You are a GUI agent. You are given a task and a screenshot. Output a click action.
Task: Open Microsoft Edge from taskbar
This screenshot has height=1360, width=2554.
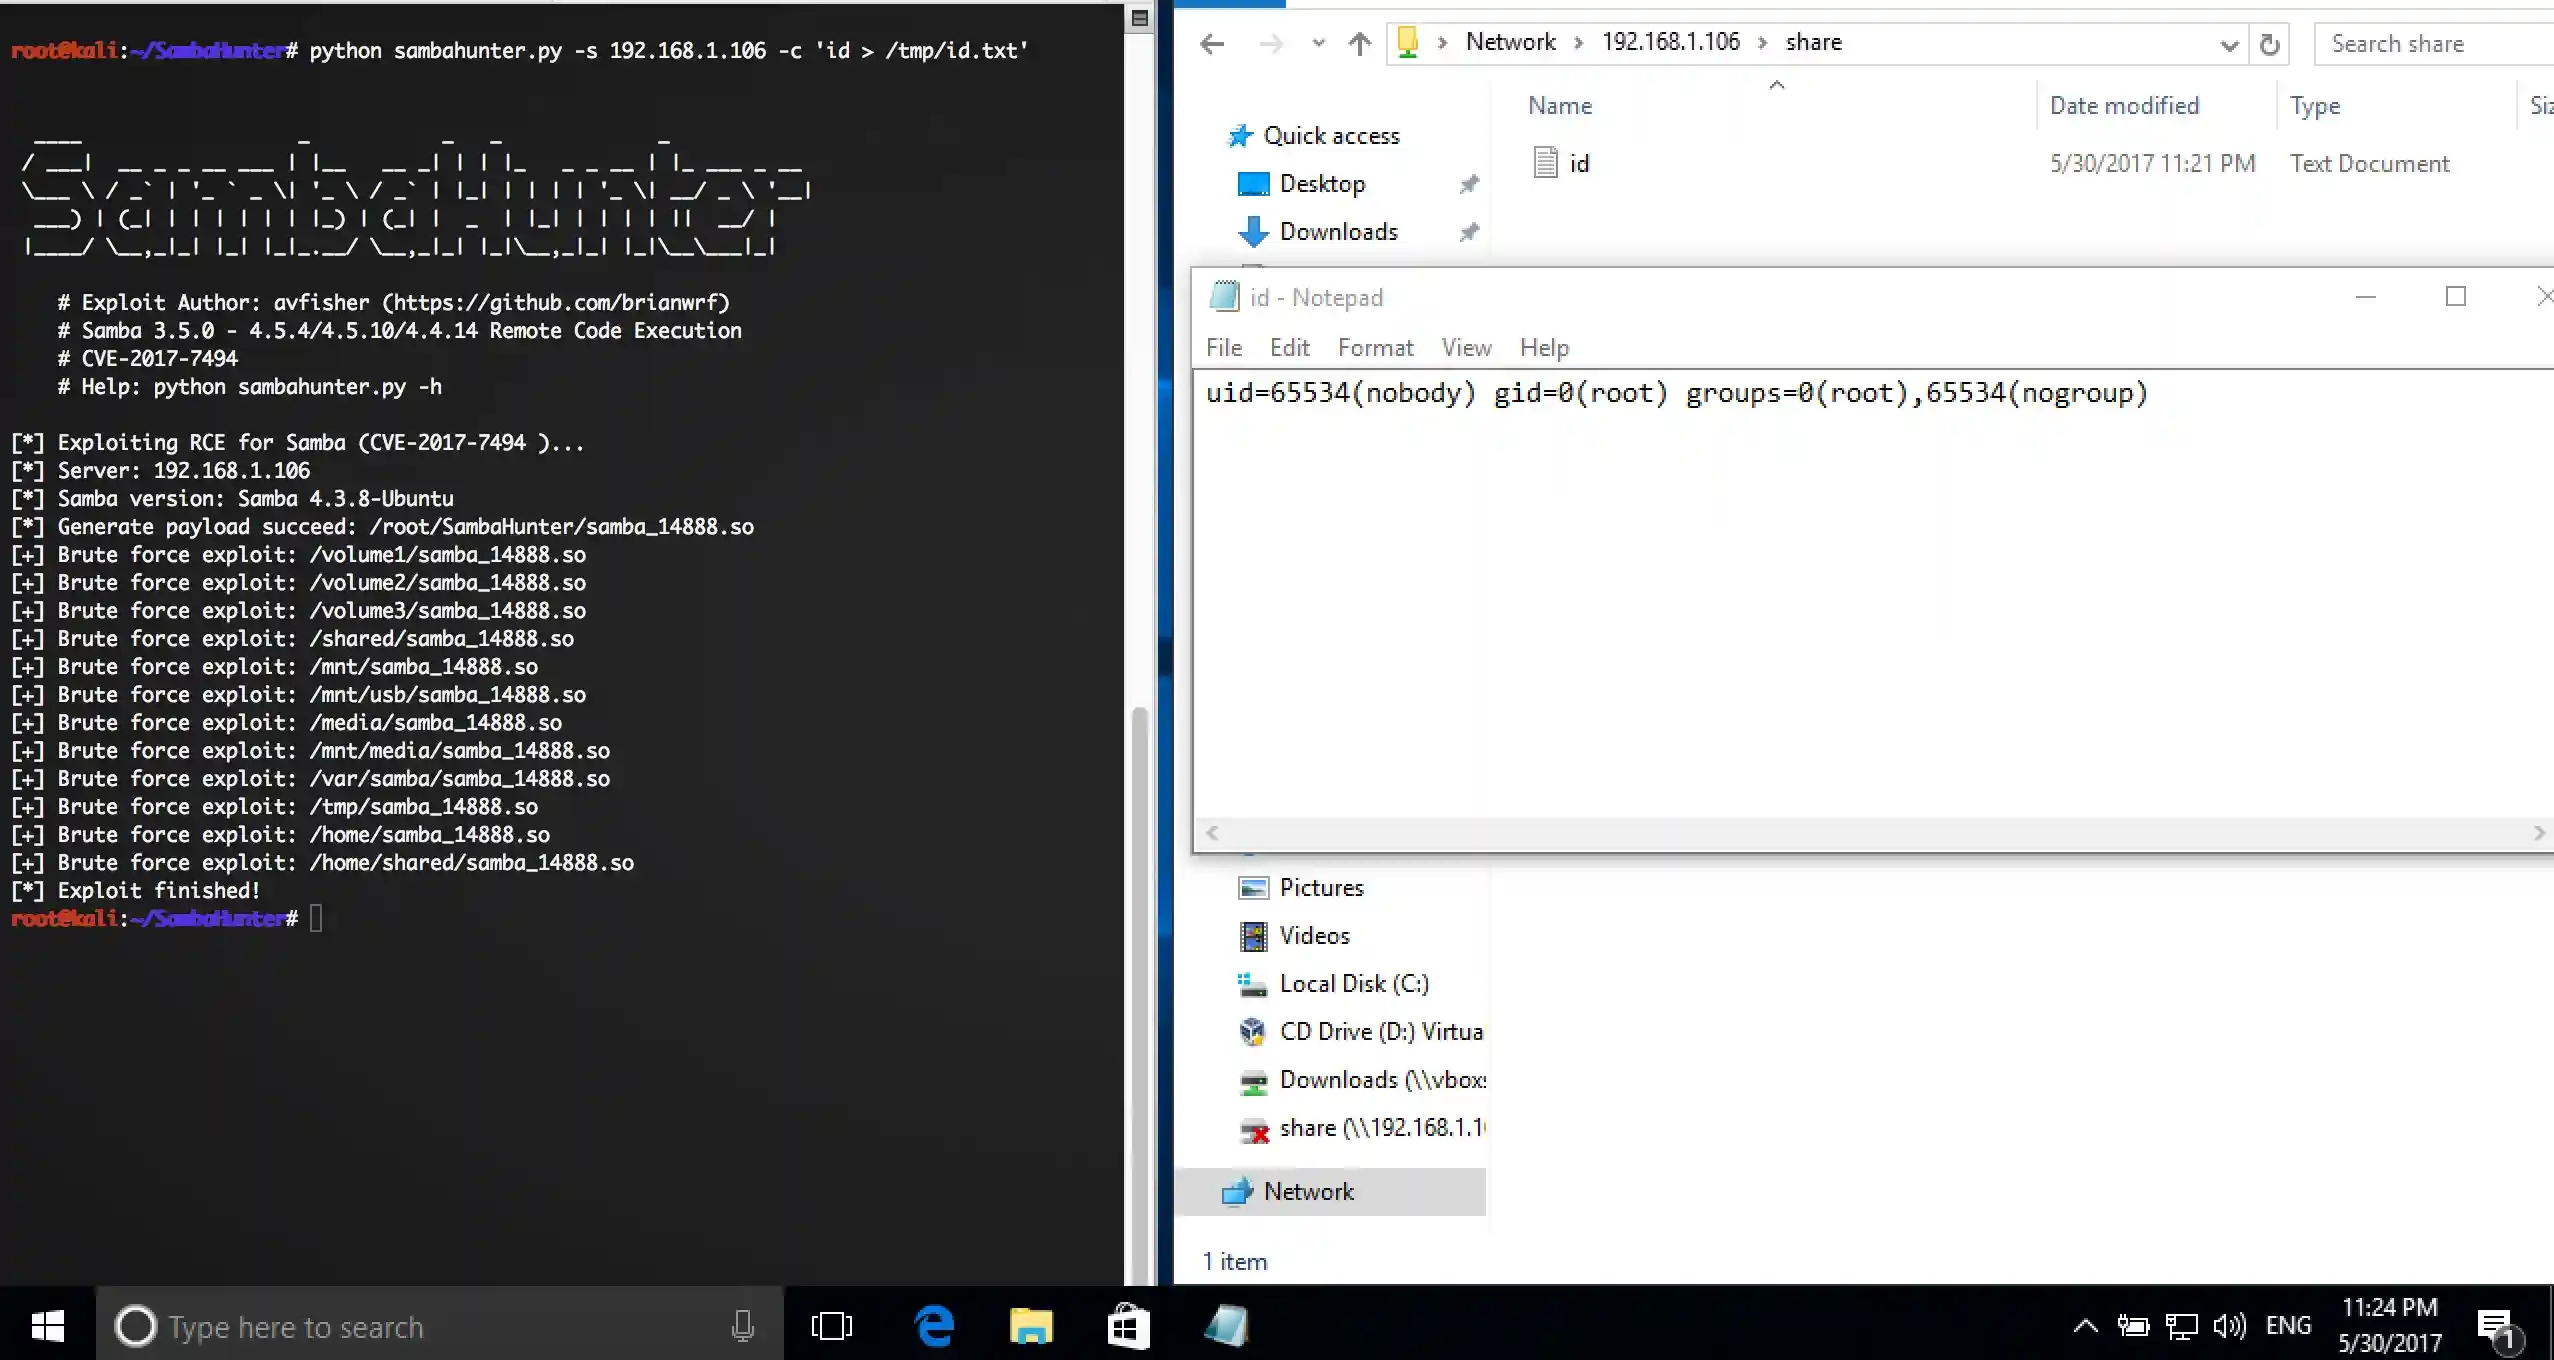click(x=934, y=1326)
